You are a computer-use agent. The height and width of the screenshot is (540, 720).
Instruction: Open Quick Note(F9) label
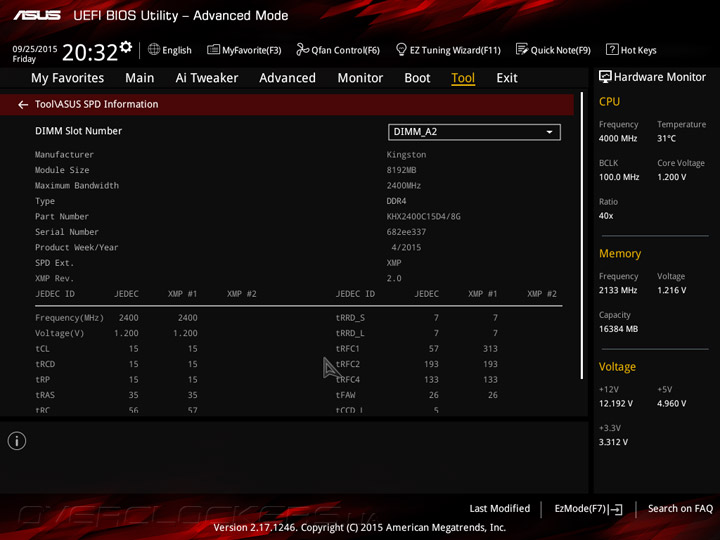click(x=561, y=50)
